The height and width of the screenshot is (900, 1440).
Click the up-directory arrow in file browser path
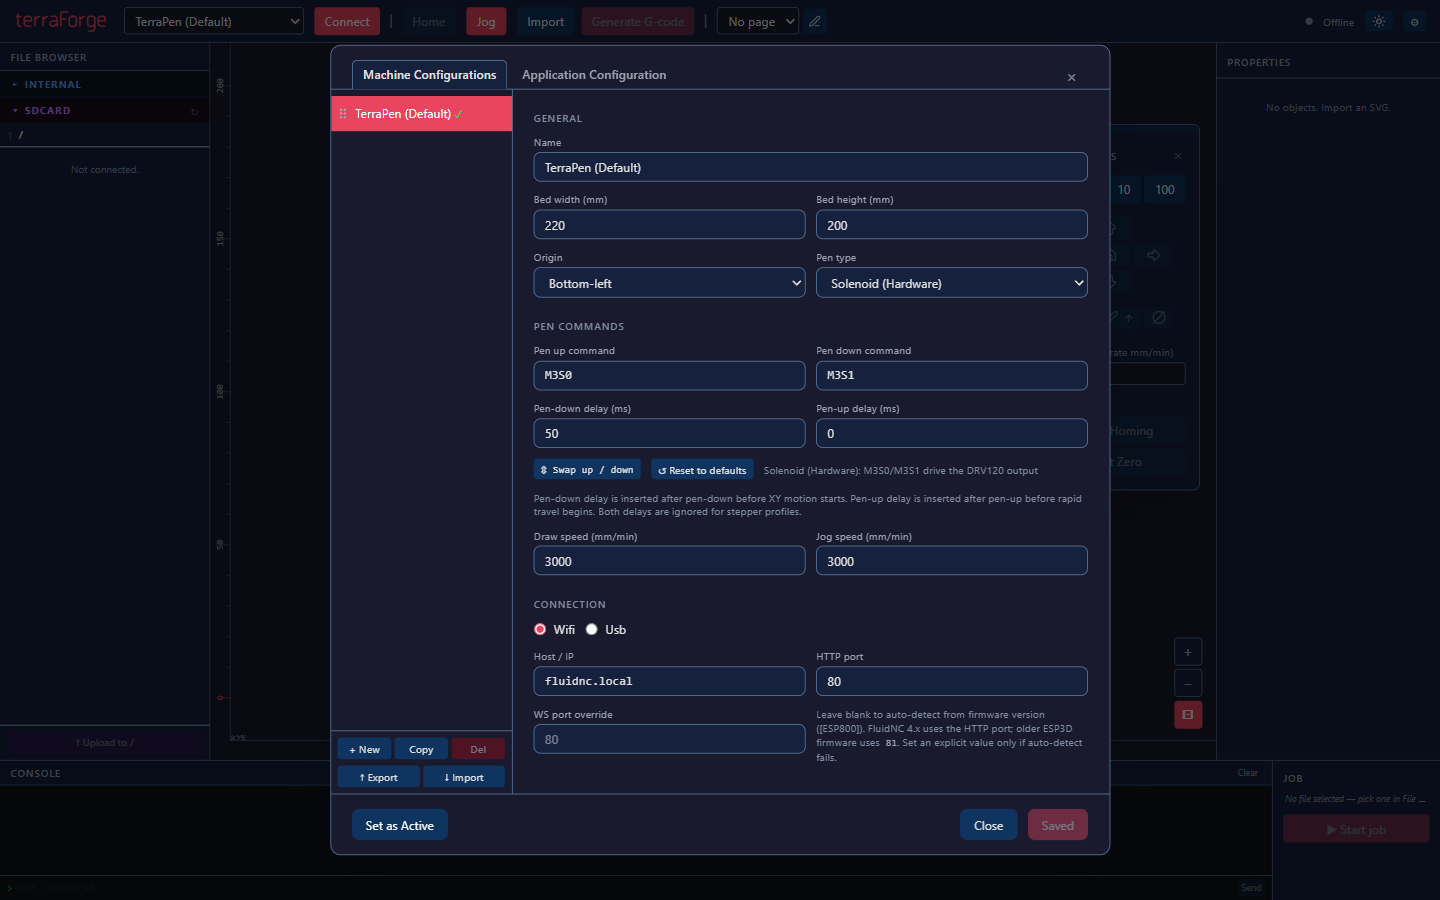point(10,135)
